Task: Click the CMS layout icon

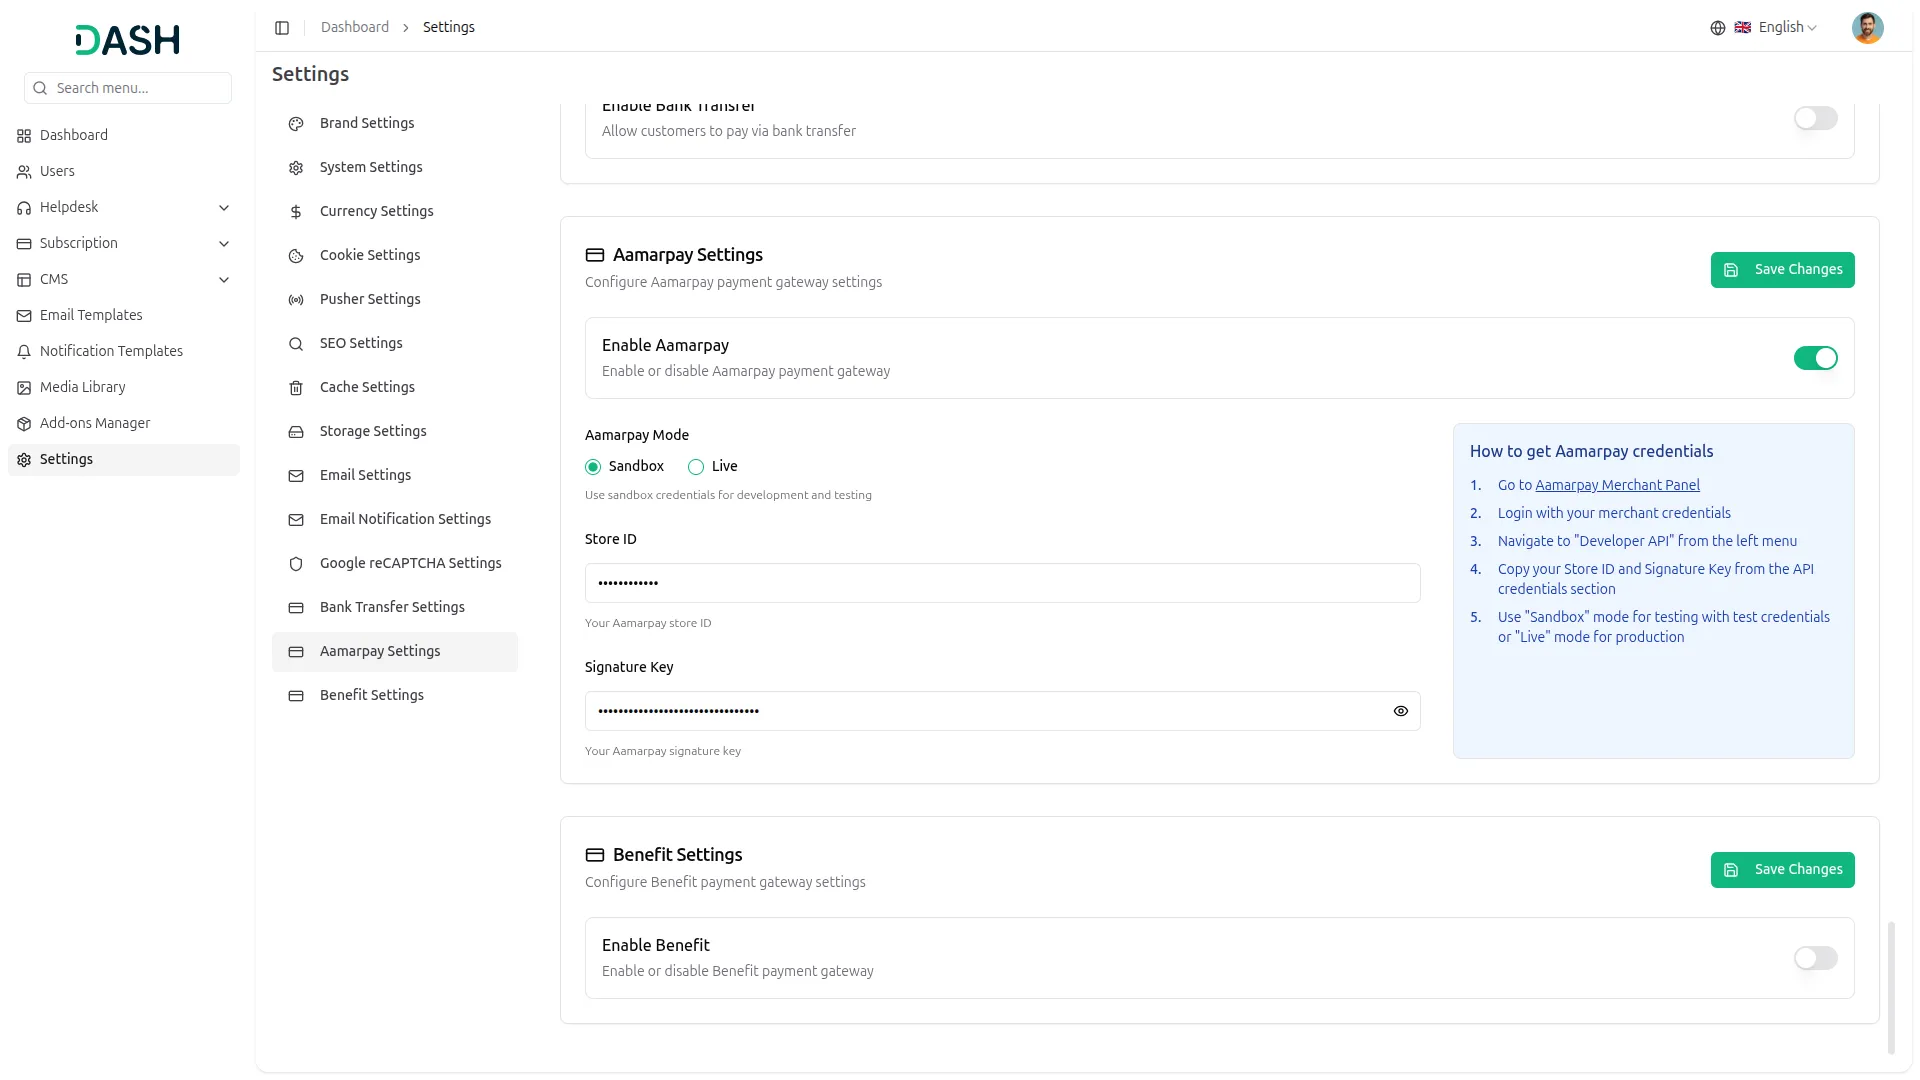Action: click(24, 280)
